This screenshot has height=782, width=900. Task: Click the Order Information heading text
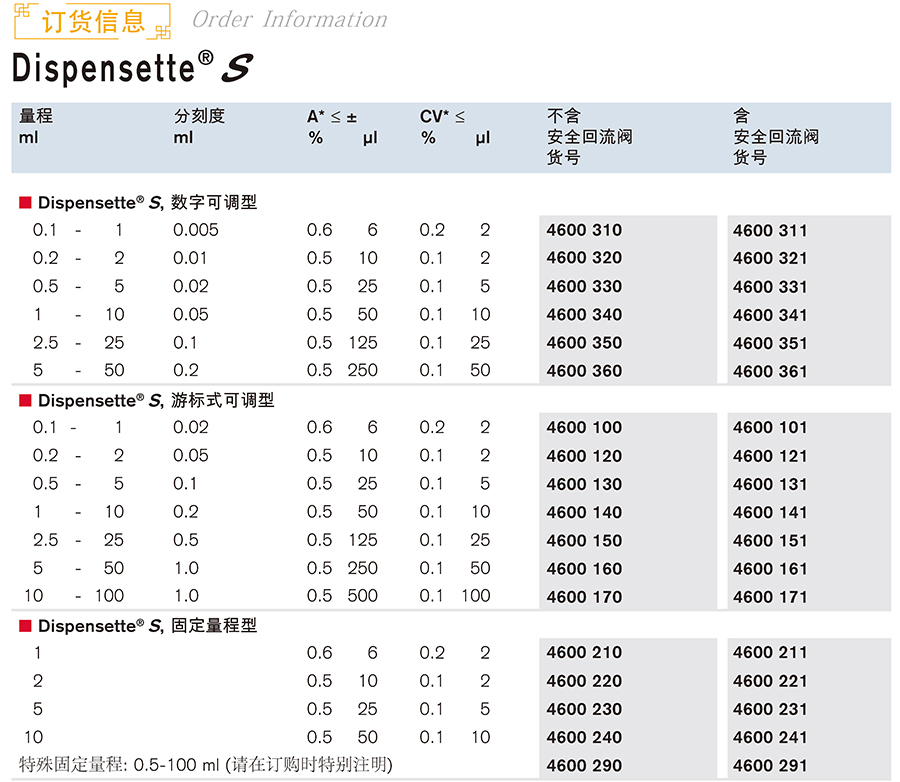(289, 19)
